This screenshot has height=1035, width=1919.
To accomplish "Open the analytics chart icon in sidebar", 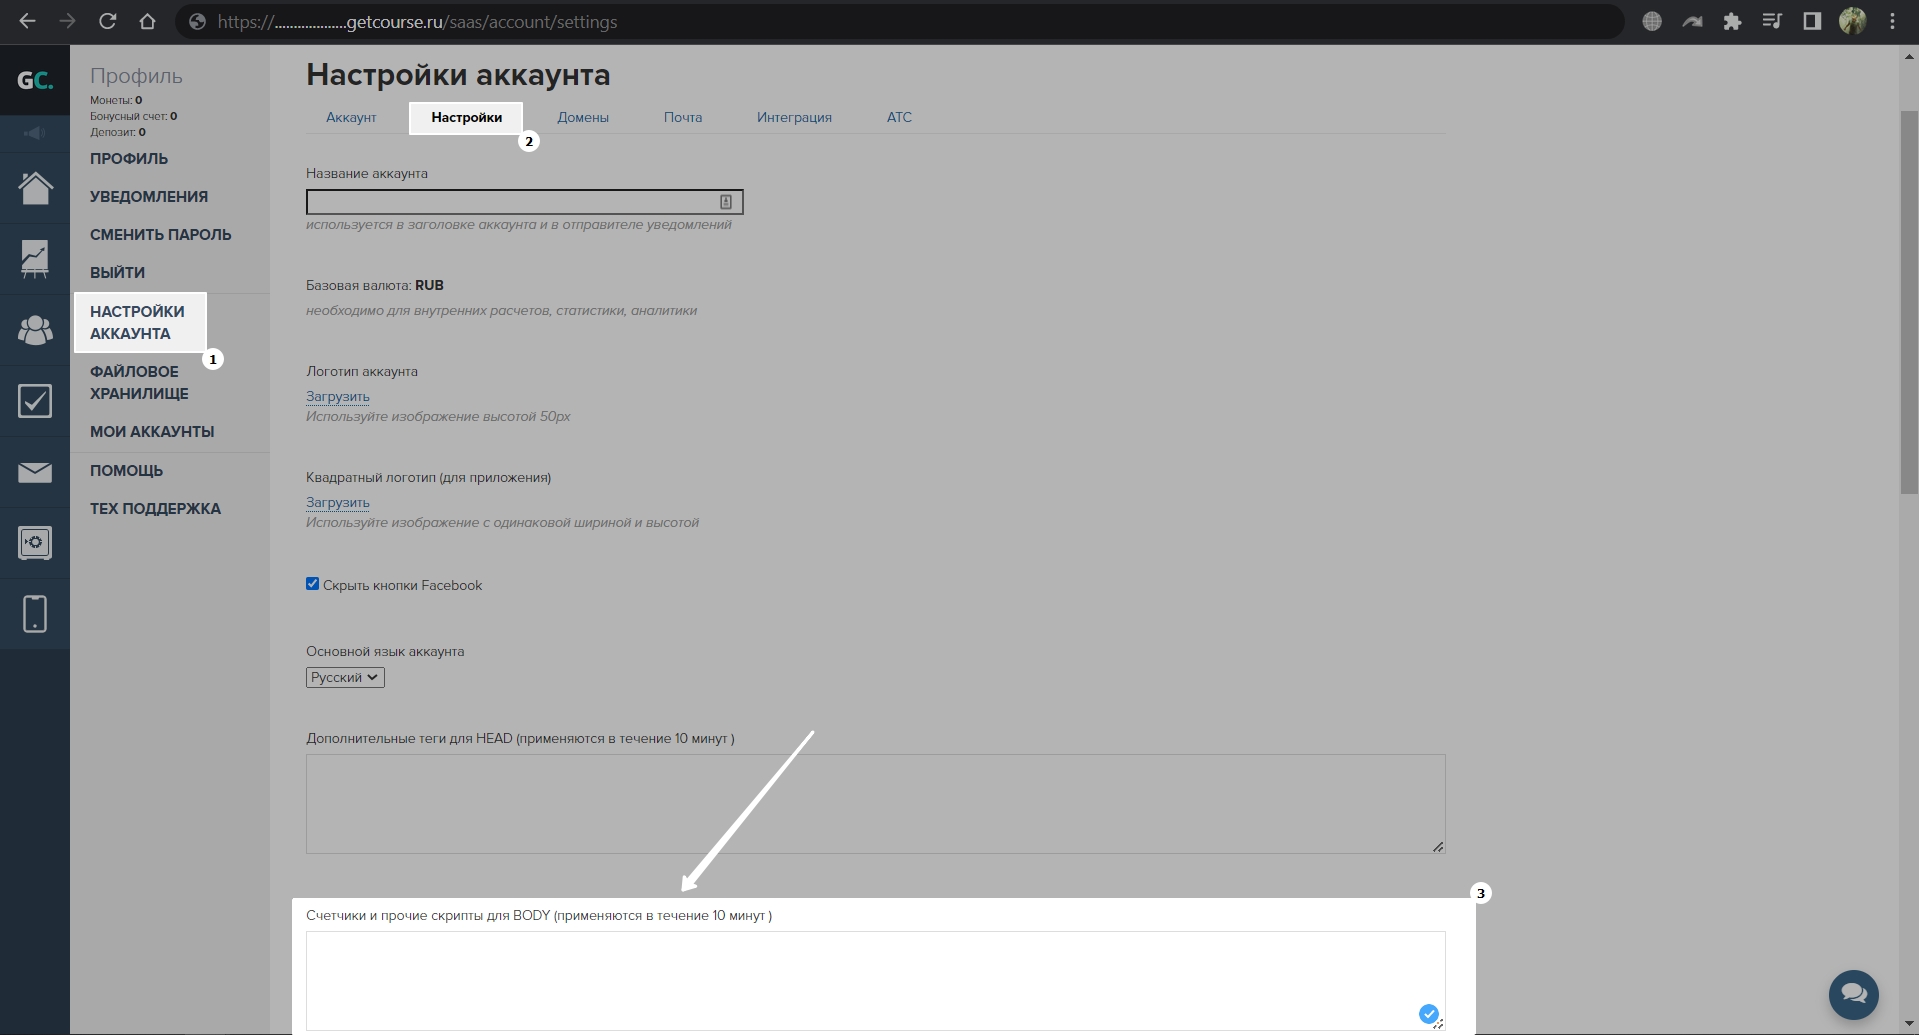I will [x=35, y=259].
